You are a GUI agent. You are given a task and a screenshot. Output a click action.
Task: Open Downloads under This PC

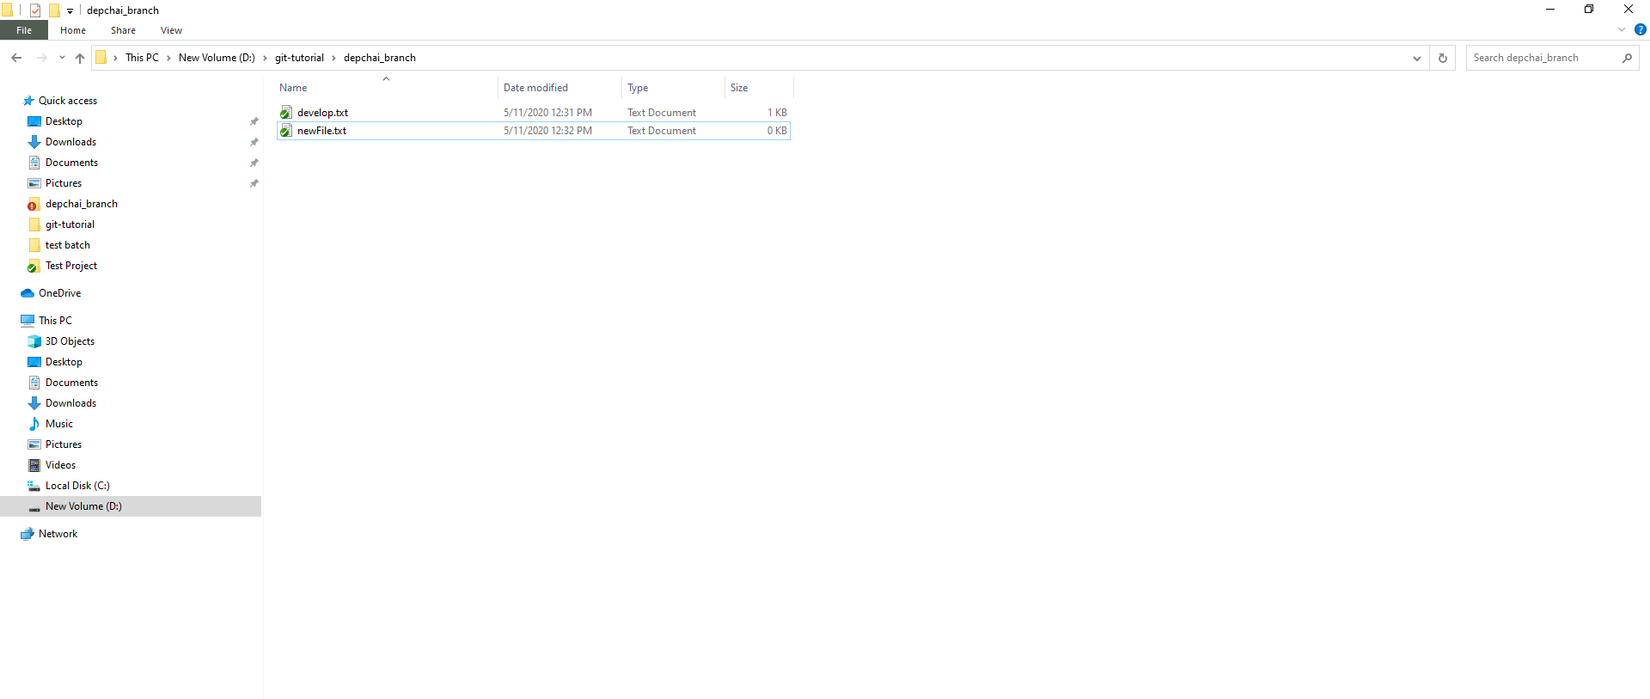(70, 403)
